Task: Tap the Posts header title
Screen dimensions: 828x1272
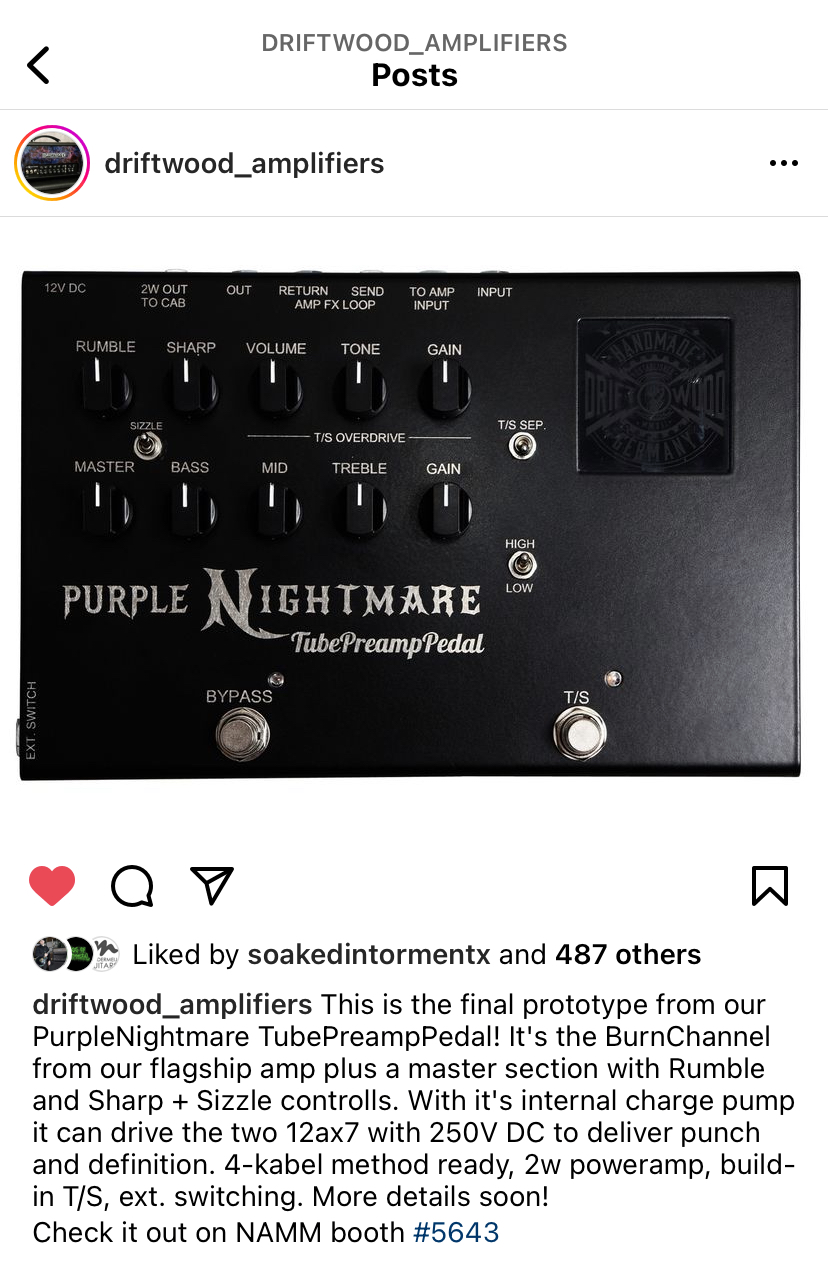Action: coord(414,76)
